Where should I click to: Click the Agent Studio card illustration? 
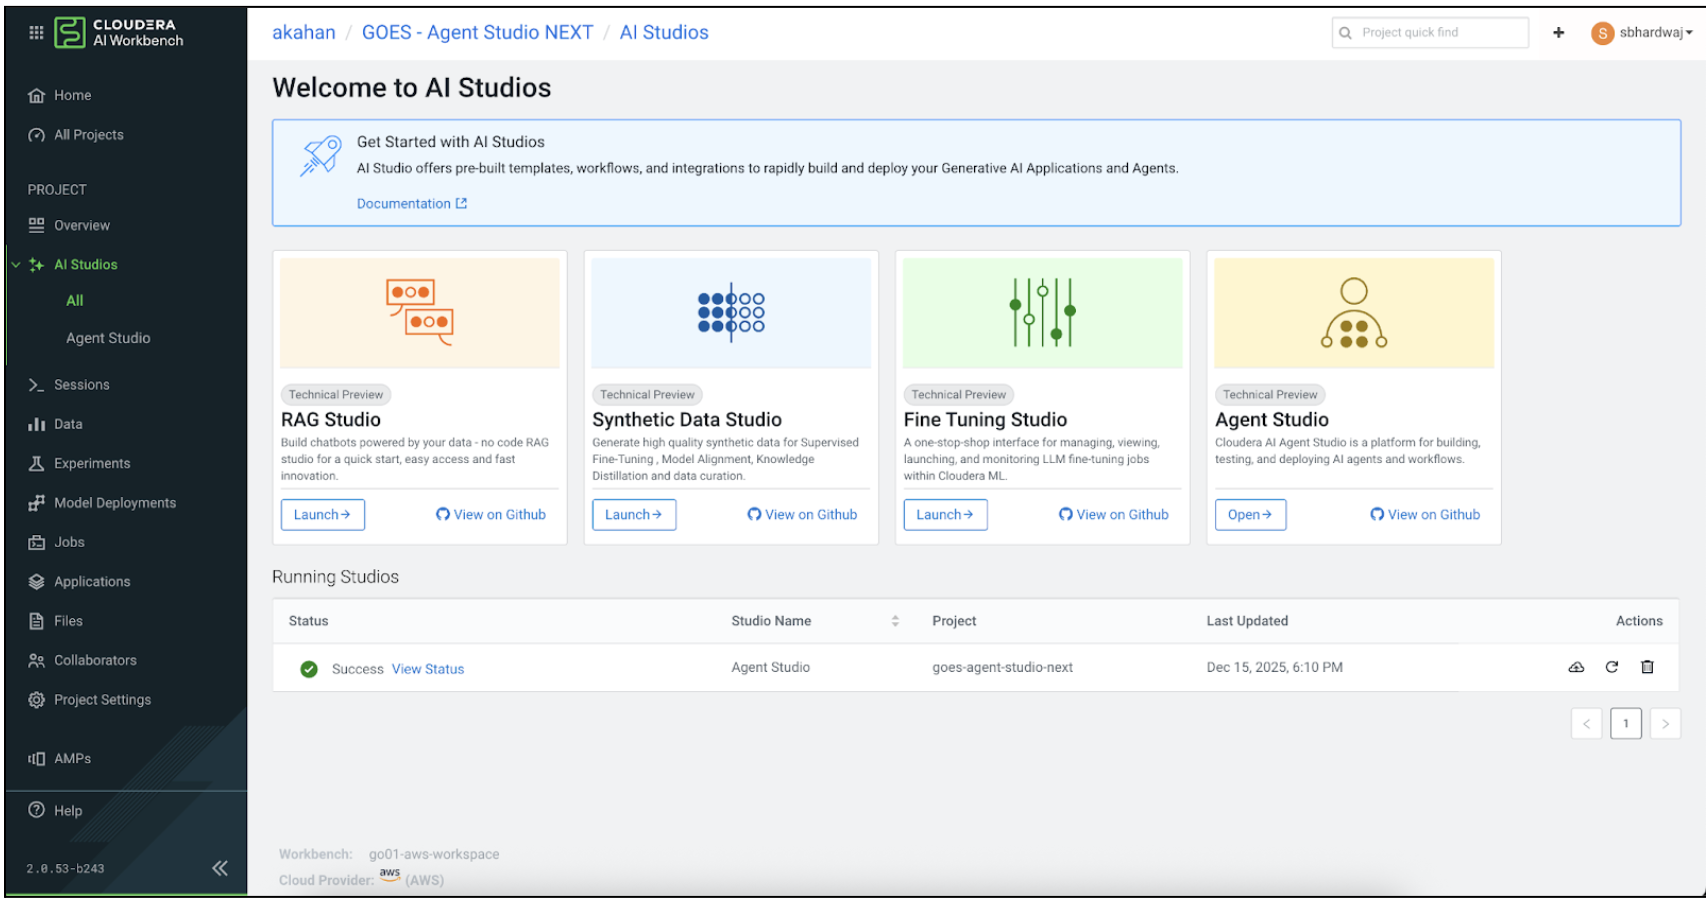pos(1353,313)
